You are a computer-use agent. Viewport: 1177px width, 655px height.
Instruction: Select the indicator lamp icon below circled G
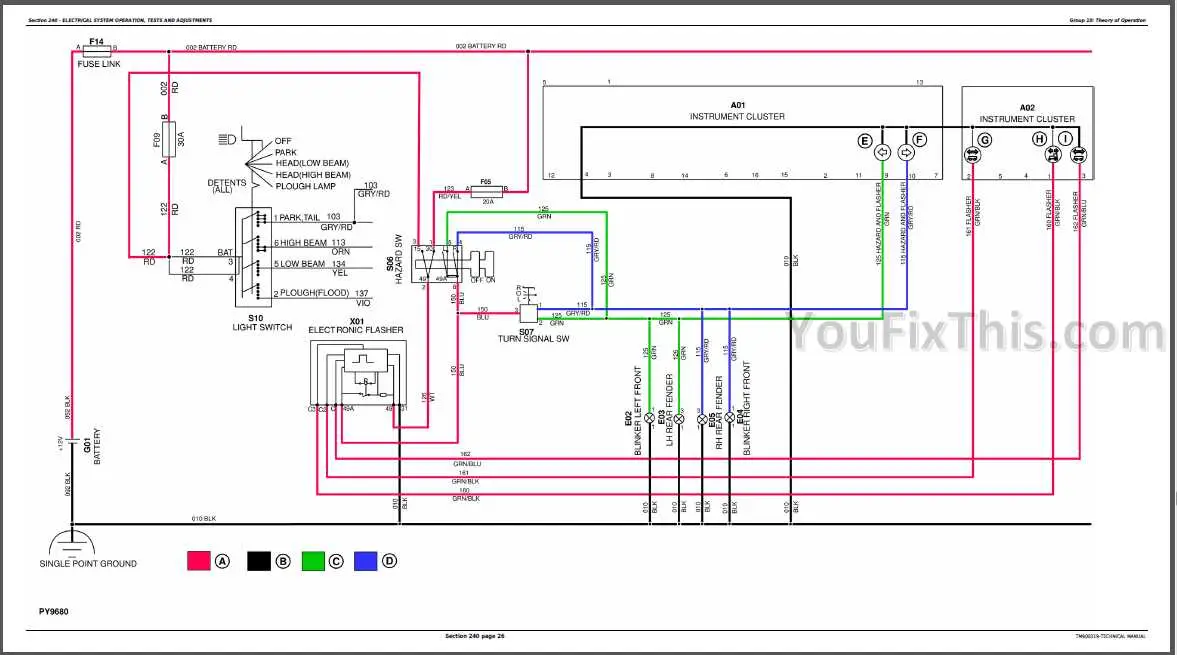coord(972,155)
